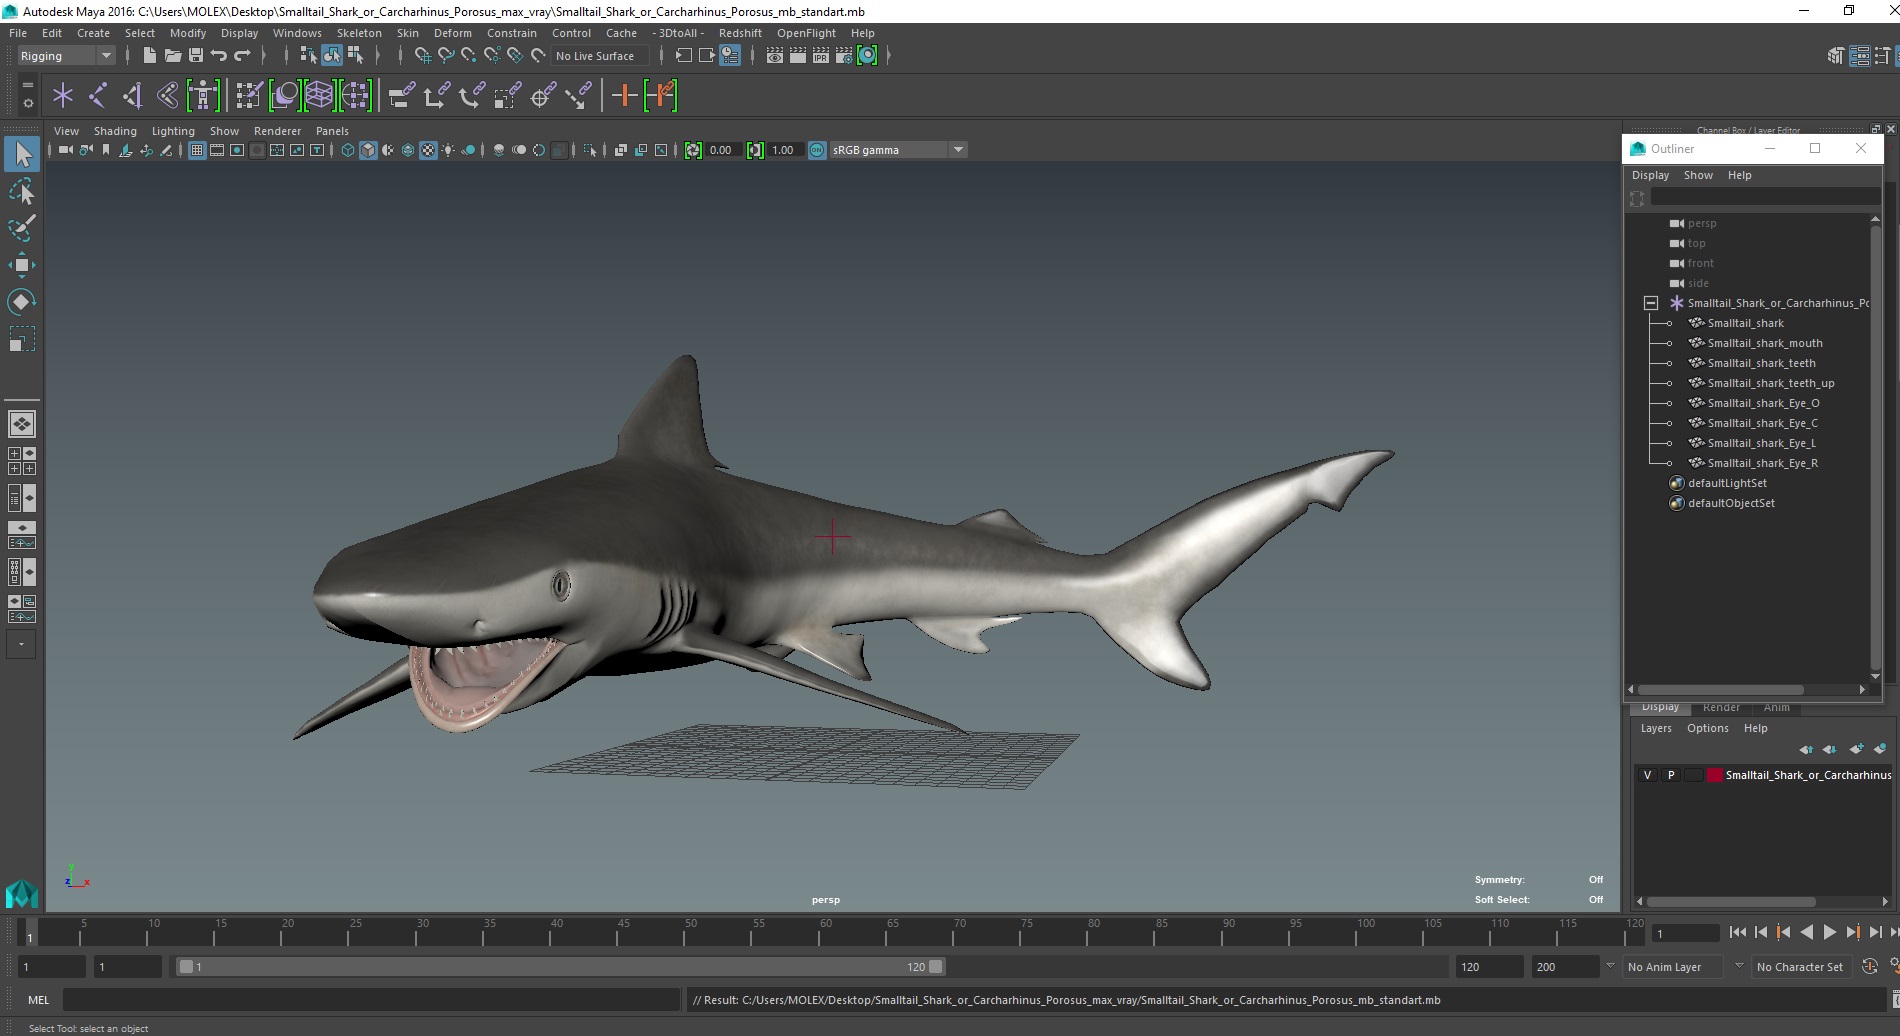Toggle P playback box of Smalltail_Shark layer

1671,775
